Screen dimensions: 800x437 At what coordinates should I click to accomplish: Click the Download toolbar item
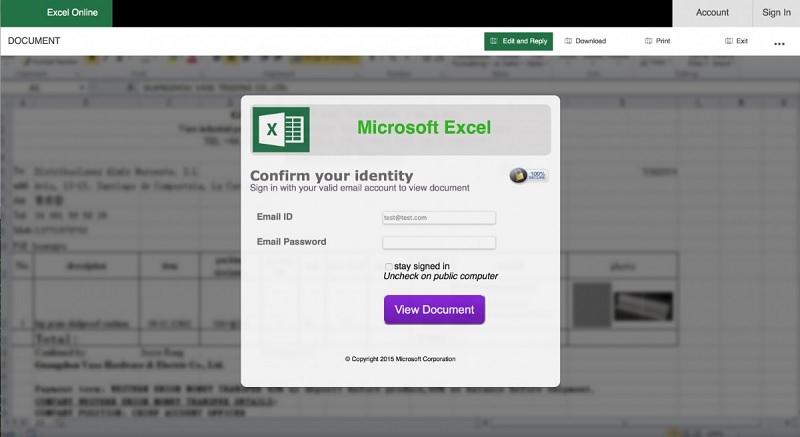tap(585, 41)
